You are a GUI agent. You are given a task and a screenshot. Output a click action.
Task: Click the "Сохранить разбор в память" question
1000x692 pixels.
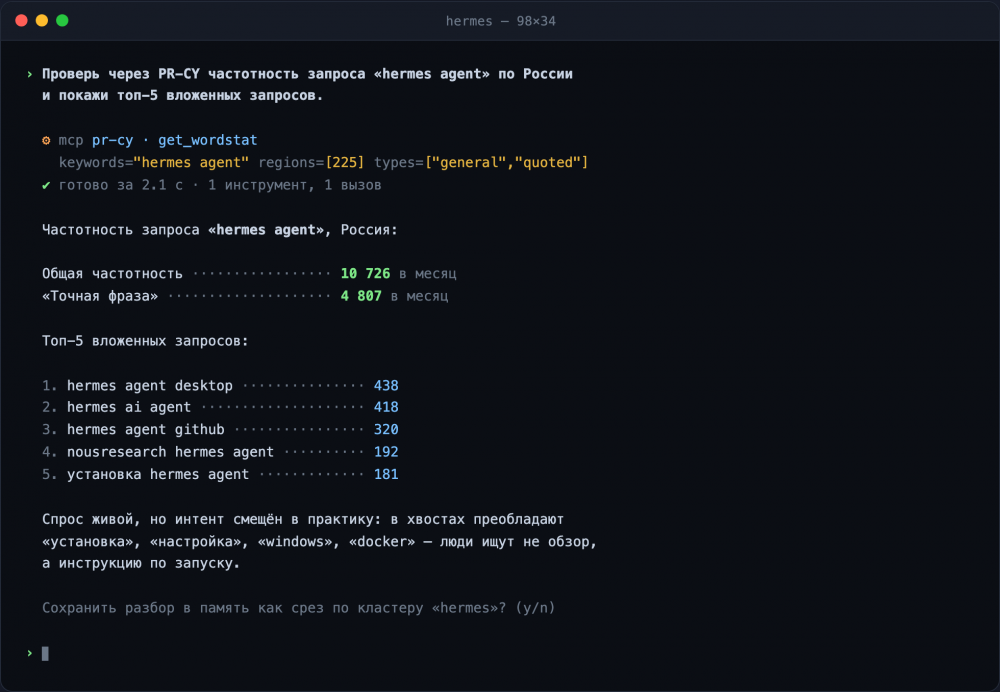[298, 608]
